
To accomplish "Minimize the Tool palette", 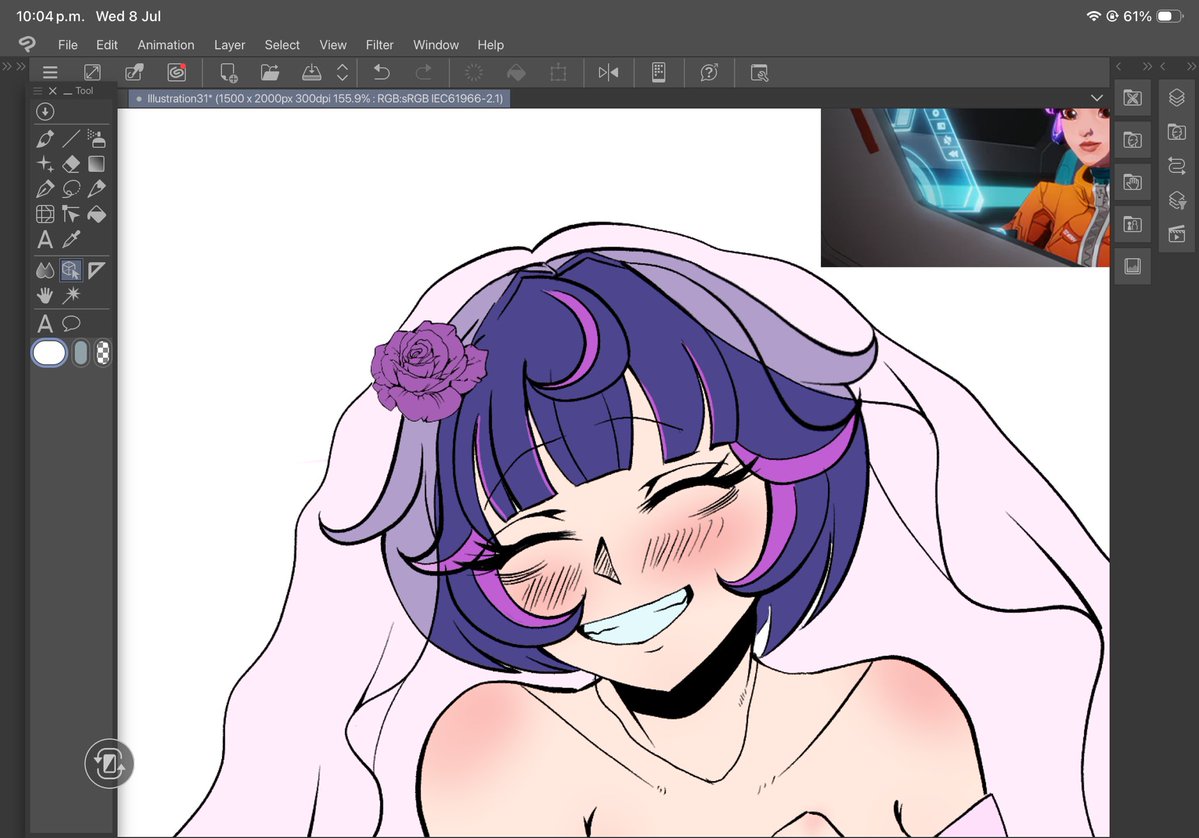I will point(68,91).
